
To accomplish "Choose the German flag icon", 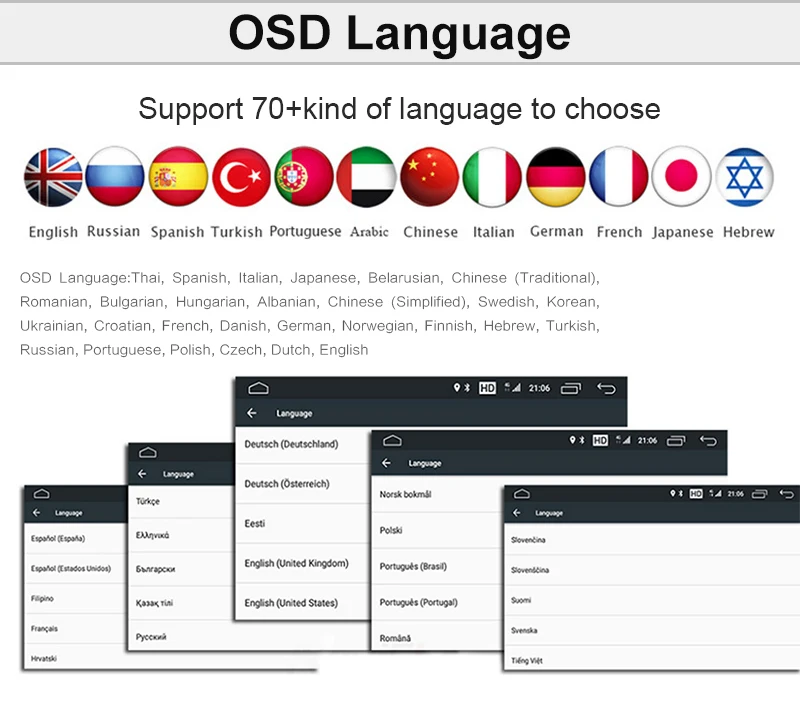I will [556, 178].
